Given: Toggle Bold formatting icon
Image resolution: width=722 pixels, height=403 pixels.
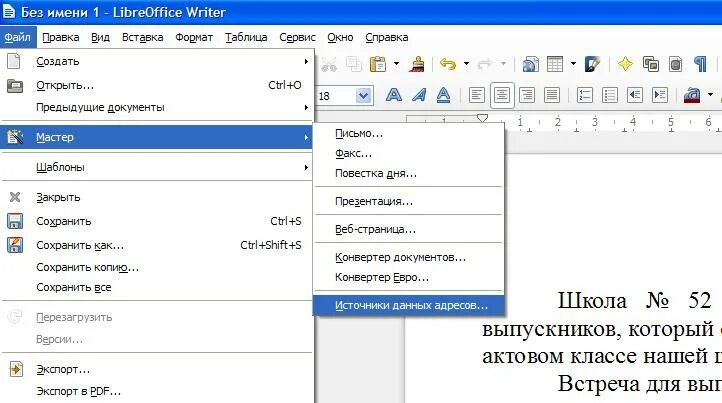Looking at the screenshot, I should pos(394,95).
